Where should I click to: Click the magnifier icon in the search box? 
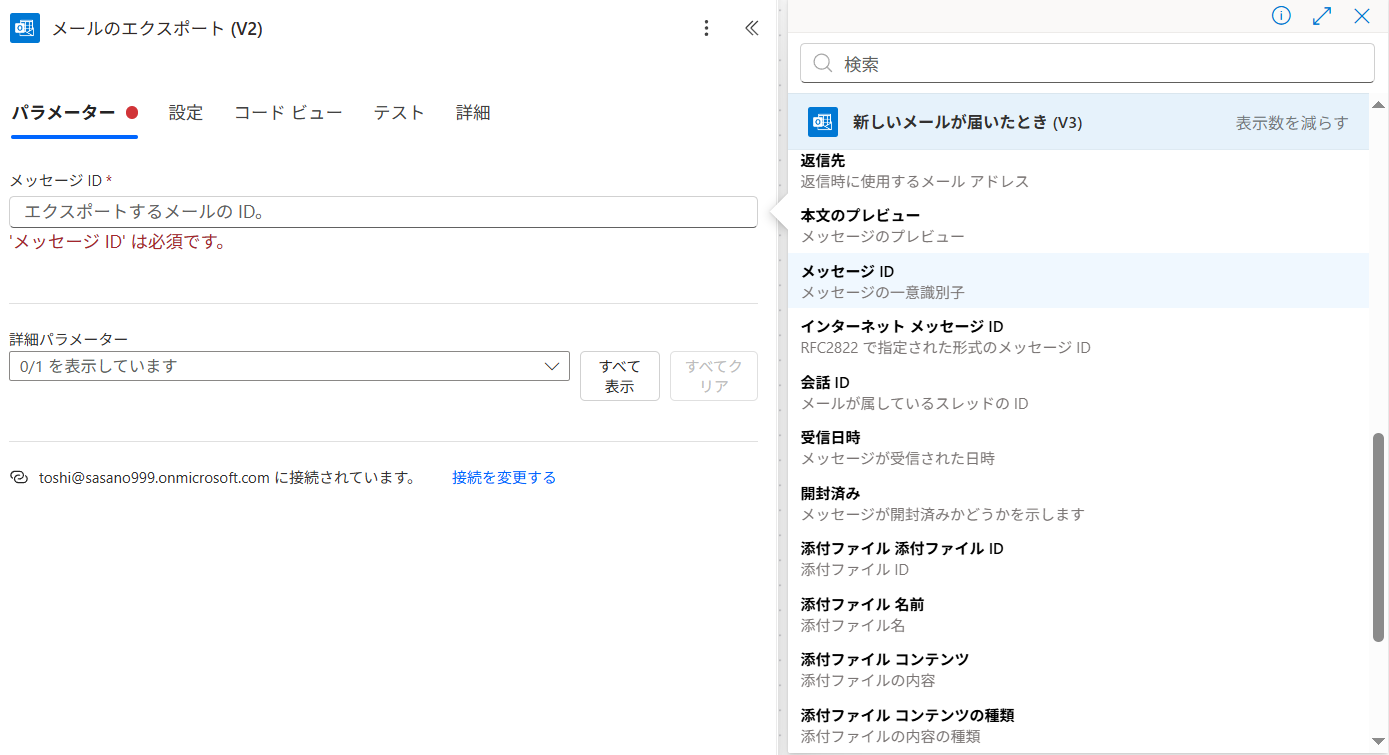[823, 63]
